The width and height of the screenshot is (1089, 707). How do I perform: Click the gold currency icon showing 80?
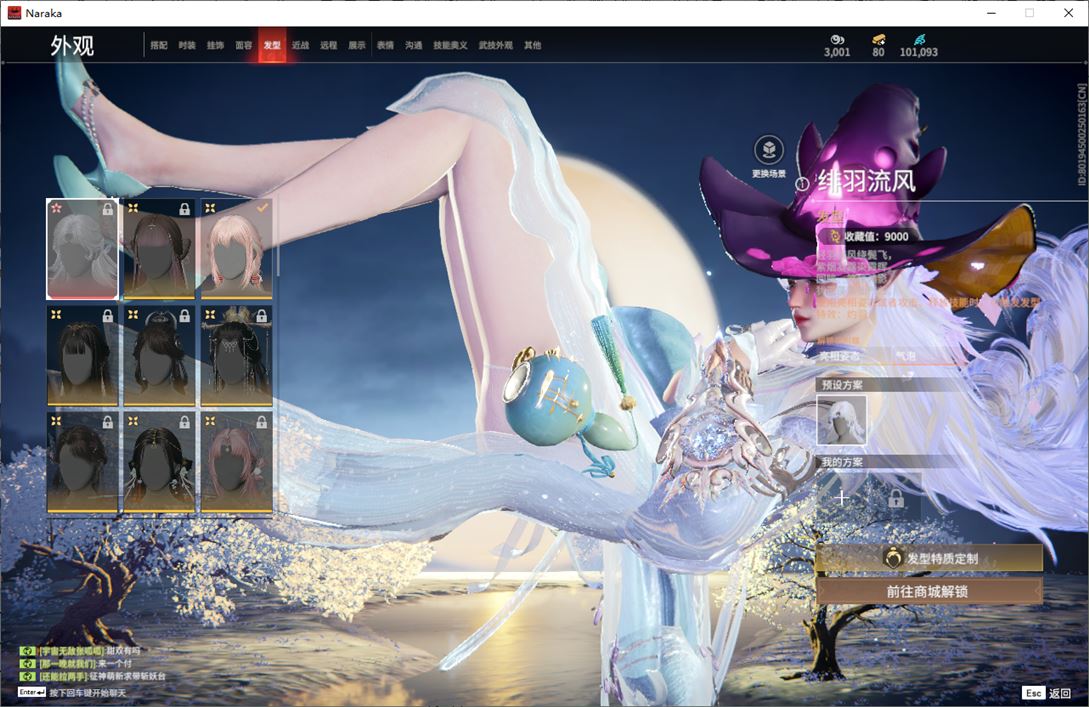[x=879, y=40]
